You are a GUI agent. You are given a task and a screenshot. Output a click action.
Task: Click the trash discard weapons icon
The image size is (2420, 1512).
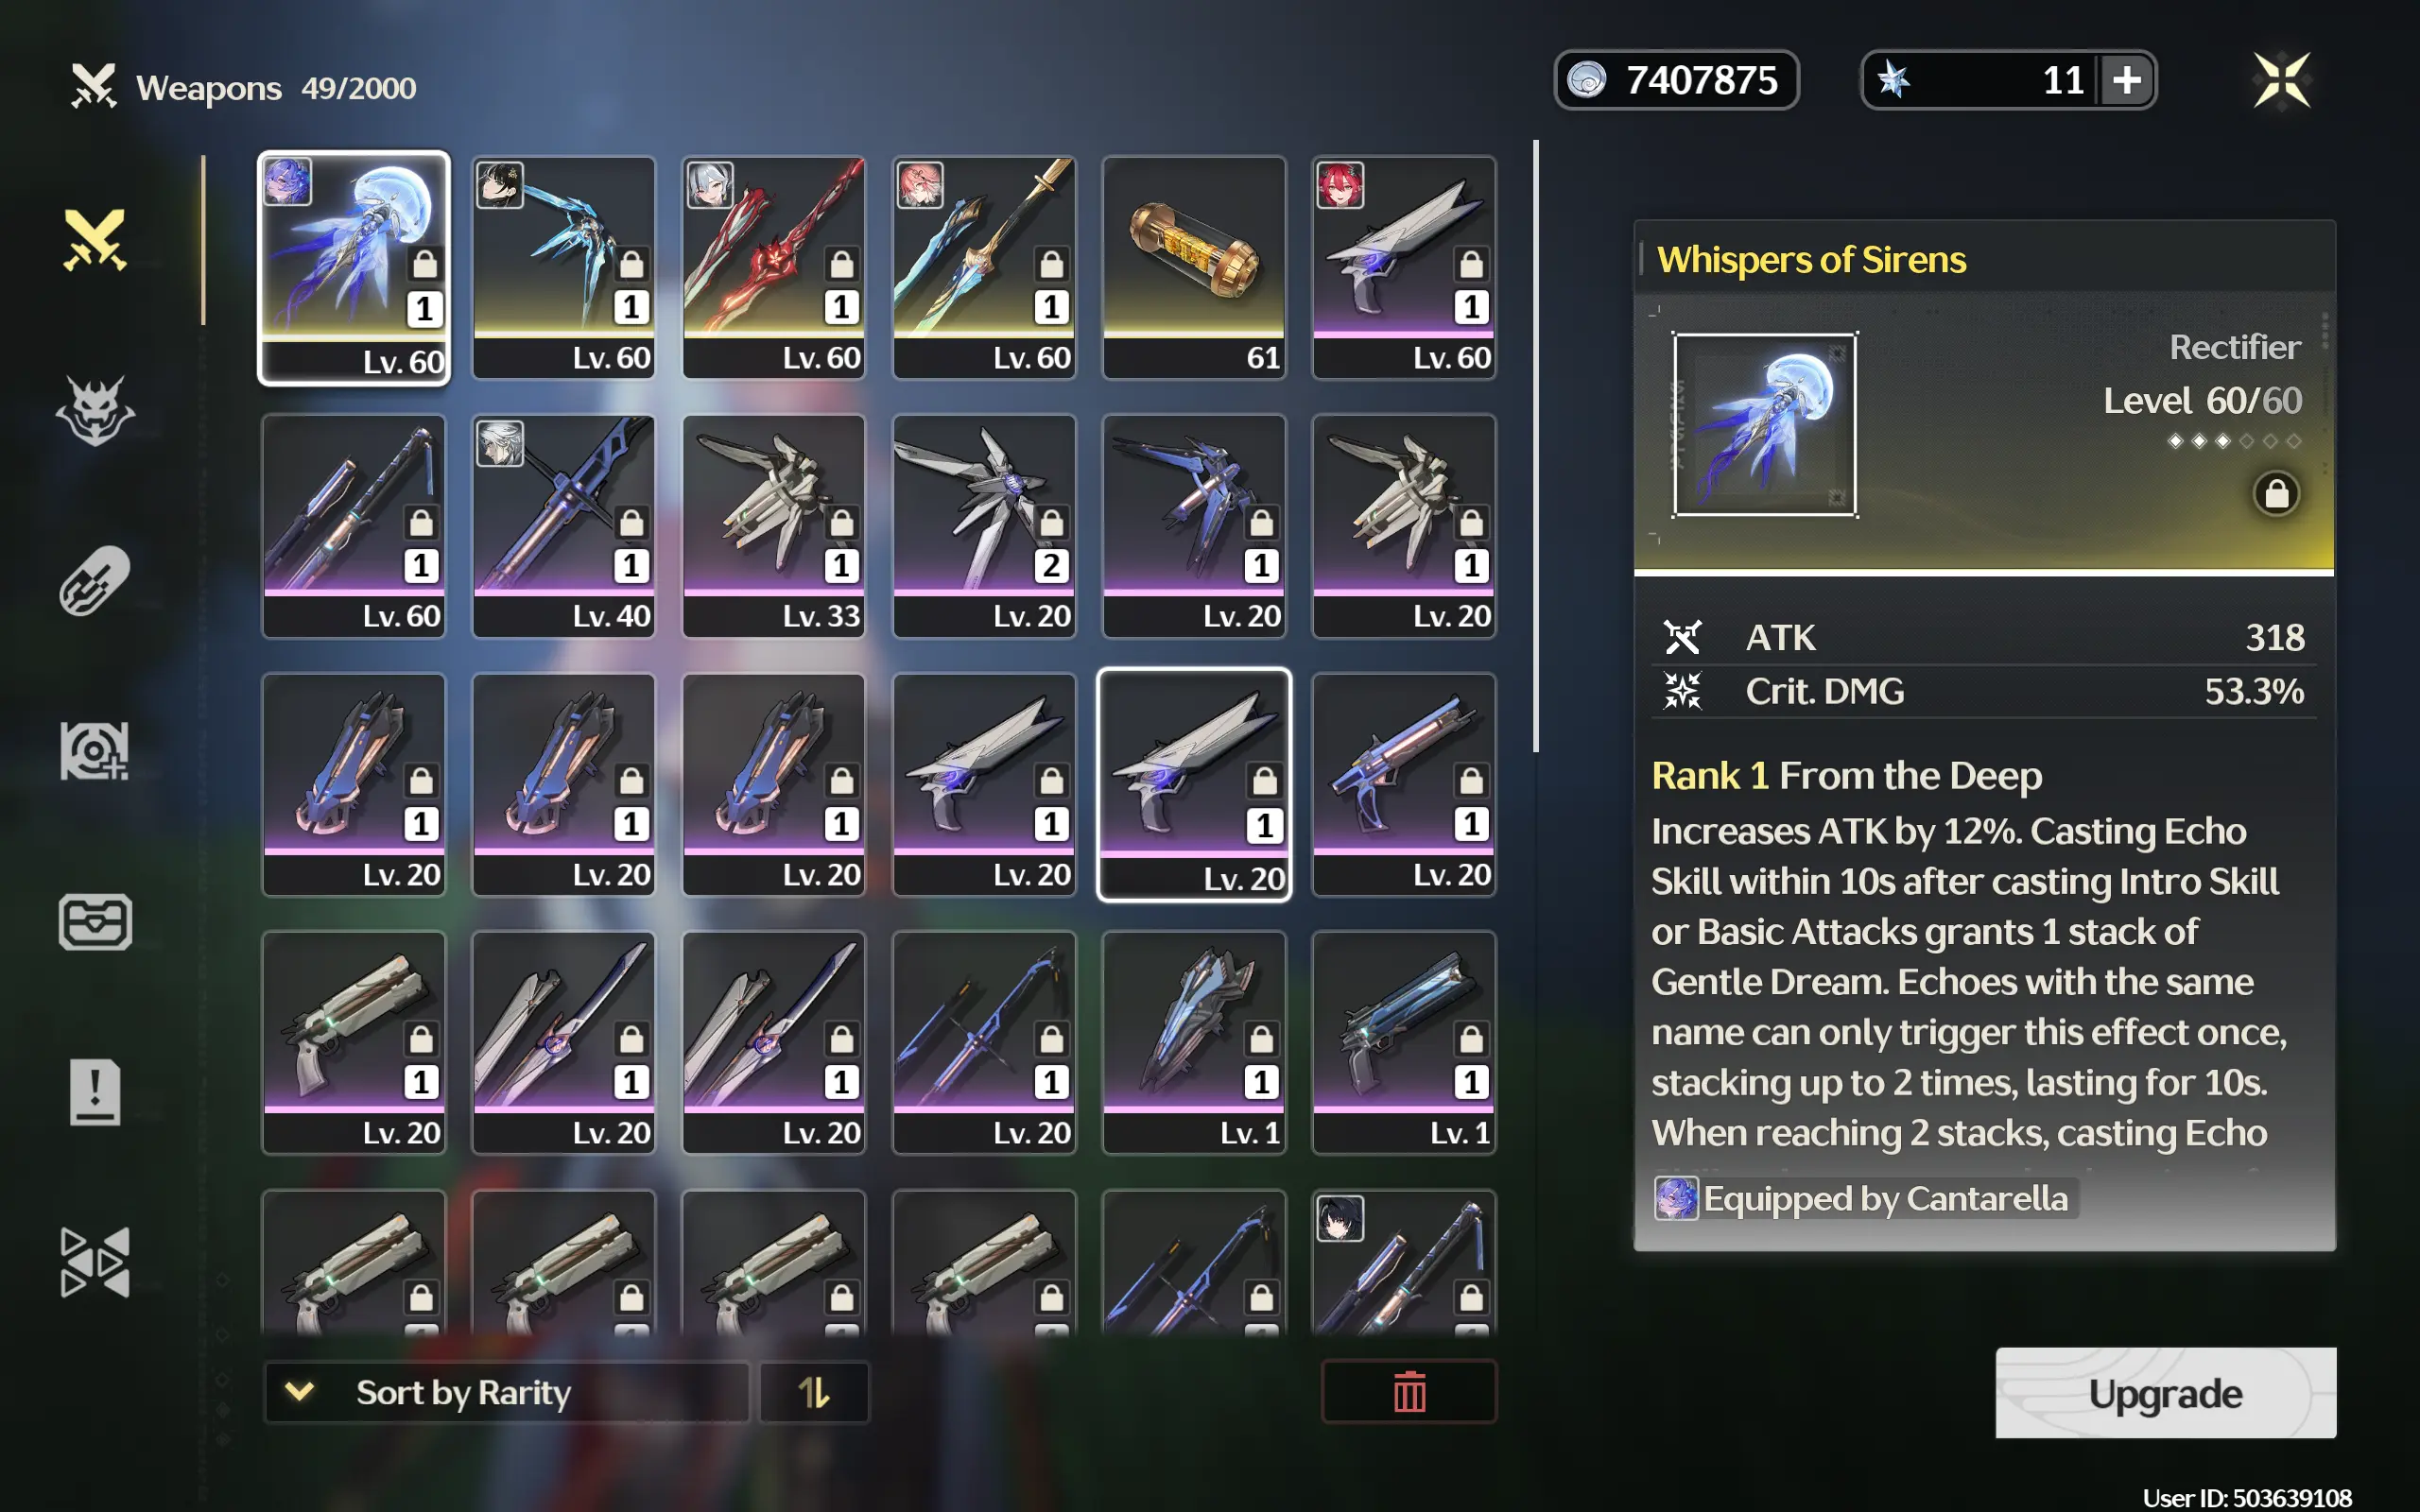(1409, 1391)
